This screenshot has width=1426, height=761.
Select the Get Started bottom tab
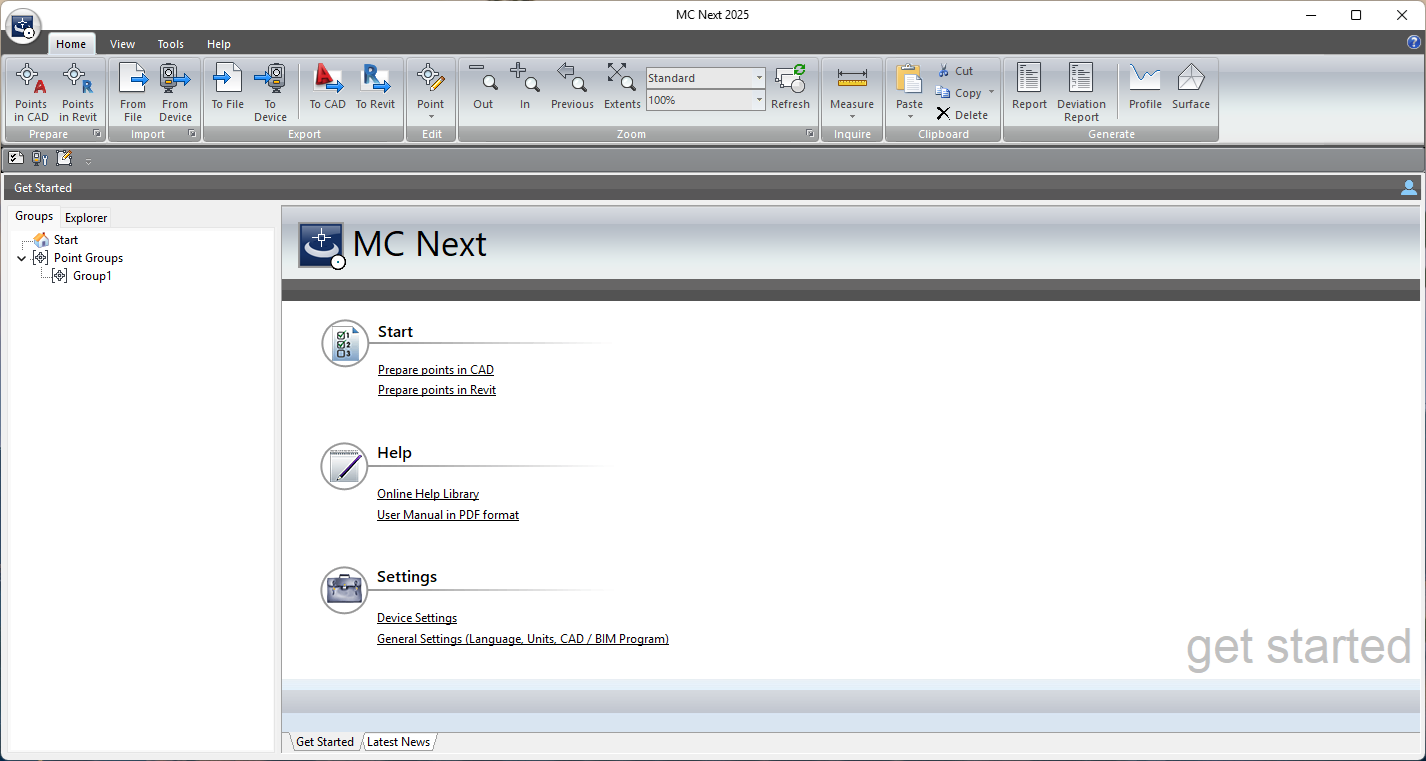point(325,742)
